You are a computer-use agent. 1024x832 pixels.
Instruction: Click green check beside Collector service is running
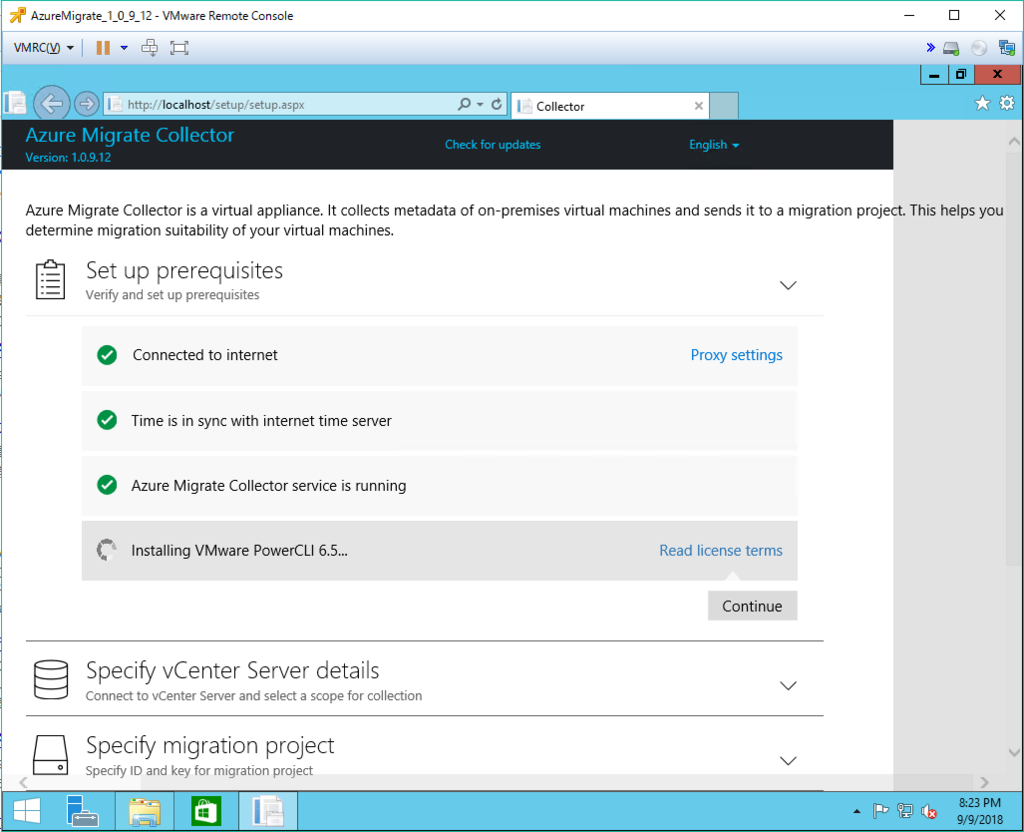pyautogui.click(x=107, y=485)
